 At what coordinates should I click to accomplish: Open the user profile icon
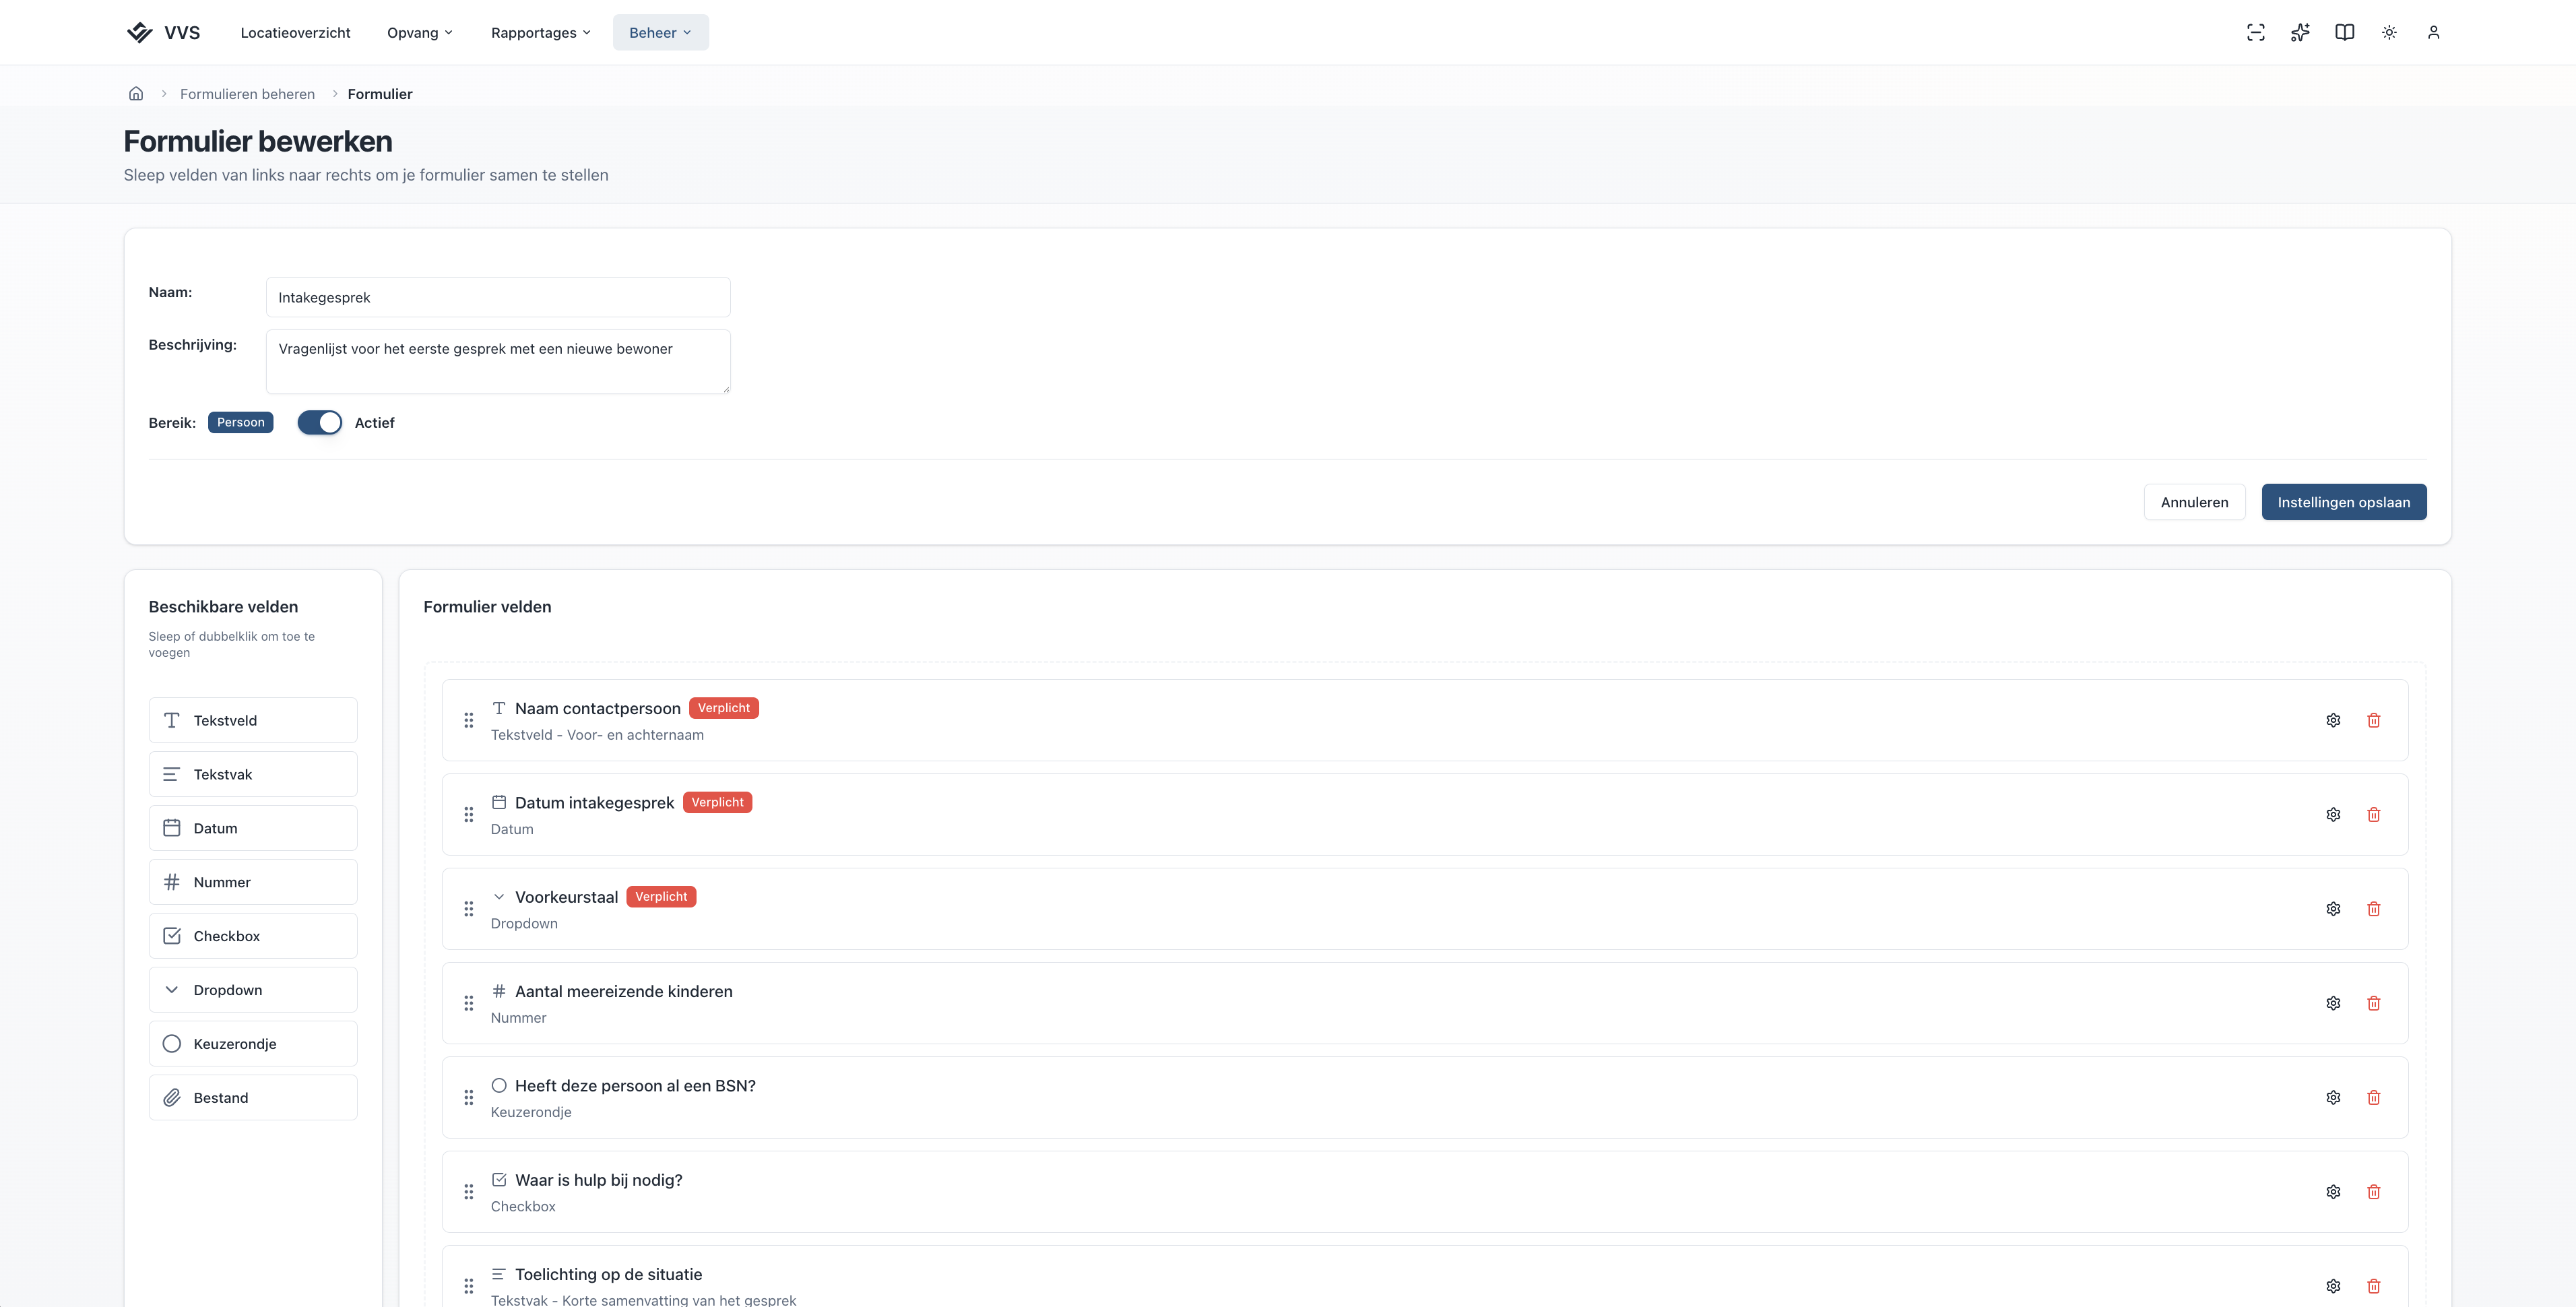(x=2434, y=32)
